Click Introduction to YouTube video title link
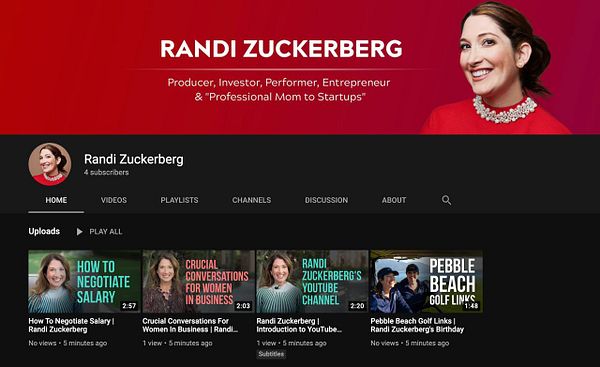 299,325
